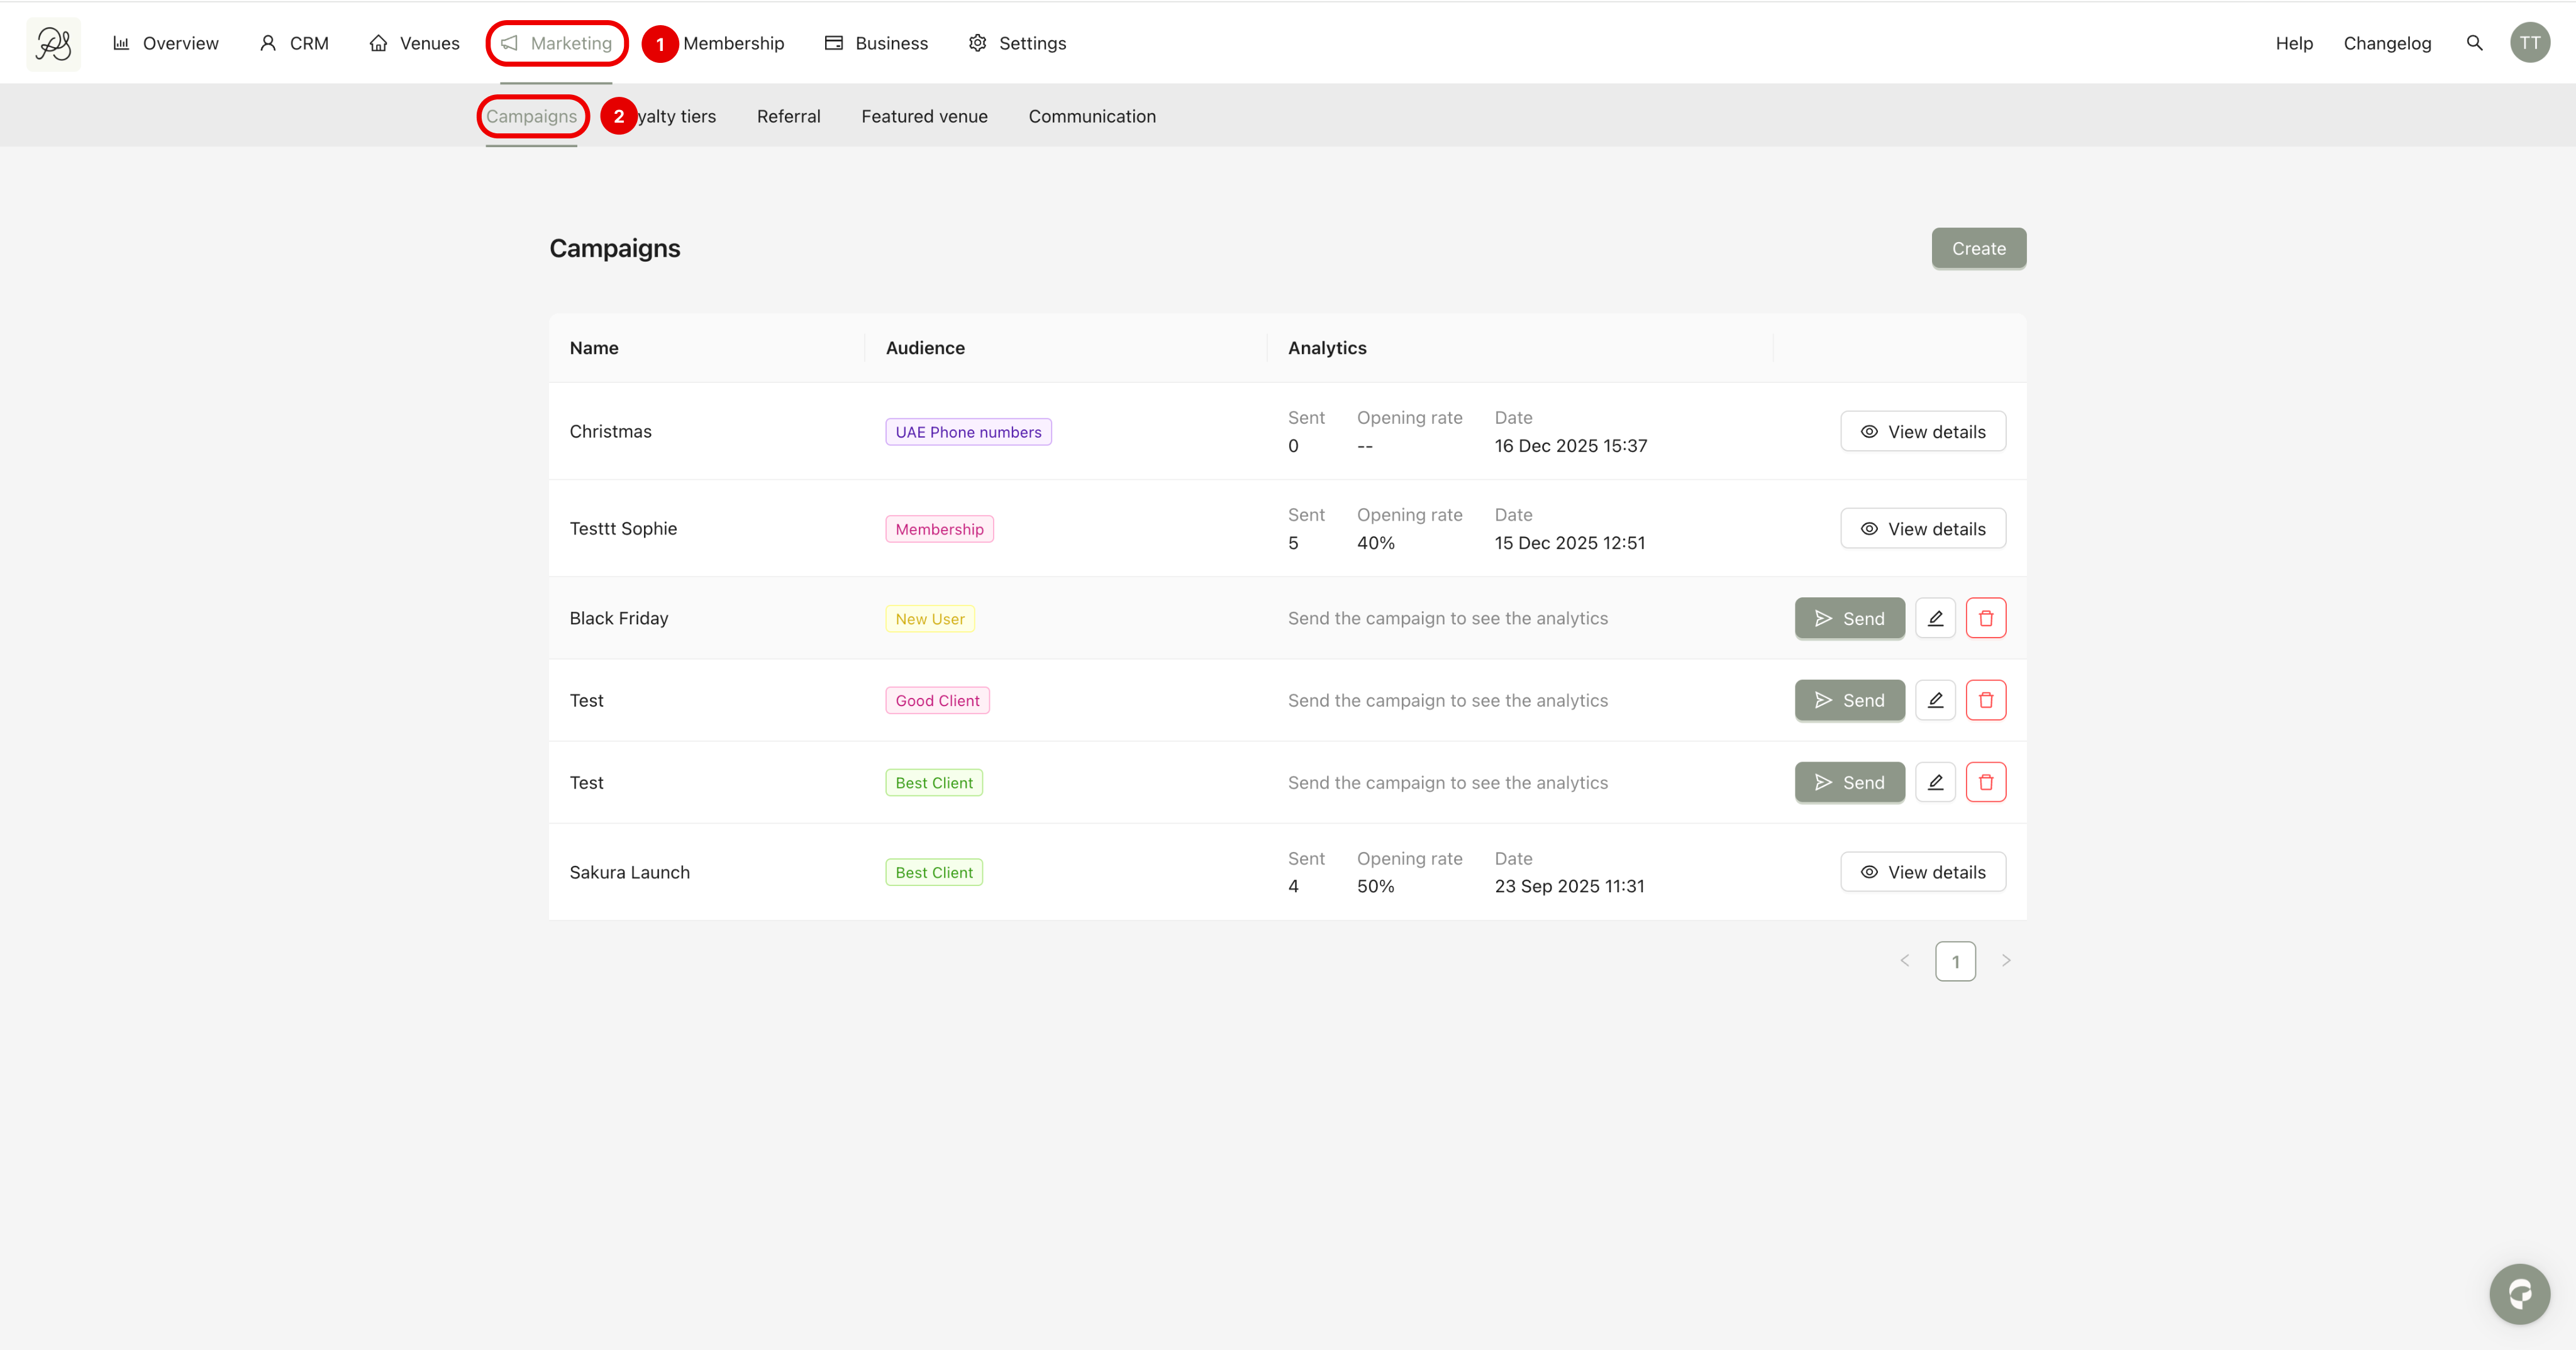
Task: View details of the Christmas campaign
Action: point(1922,432)
